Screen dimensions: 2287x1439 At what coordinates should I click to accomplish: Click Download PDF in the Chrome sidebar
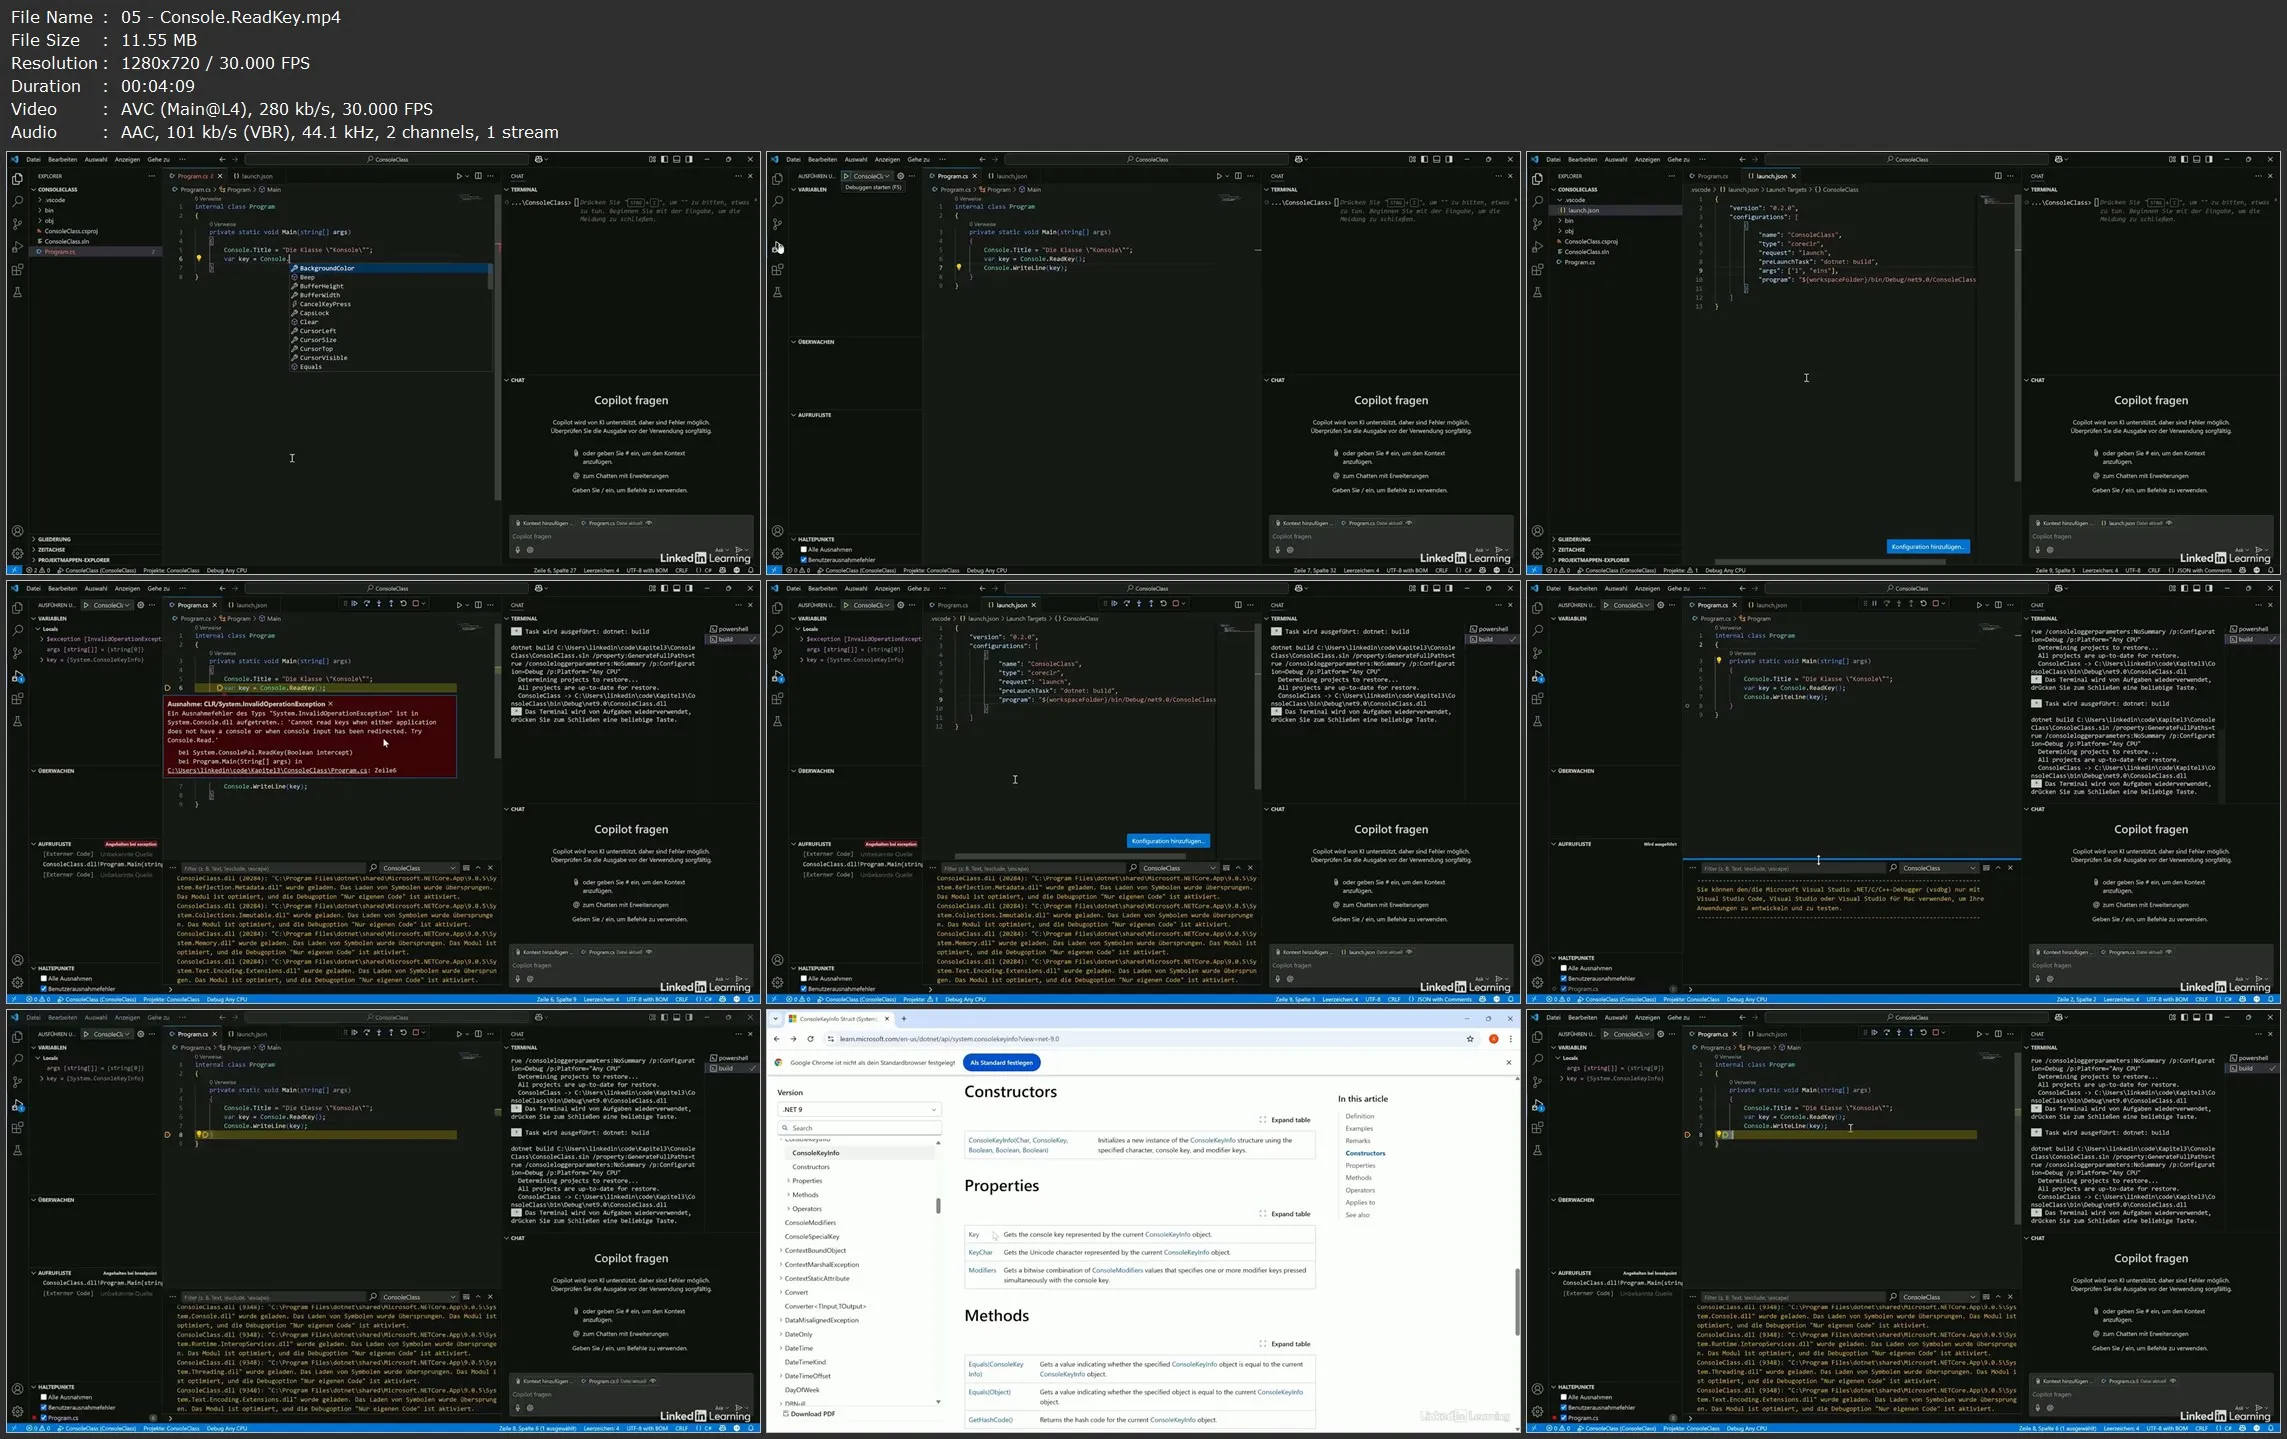click(810, 1414)
